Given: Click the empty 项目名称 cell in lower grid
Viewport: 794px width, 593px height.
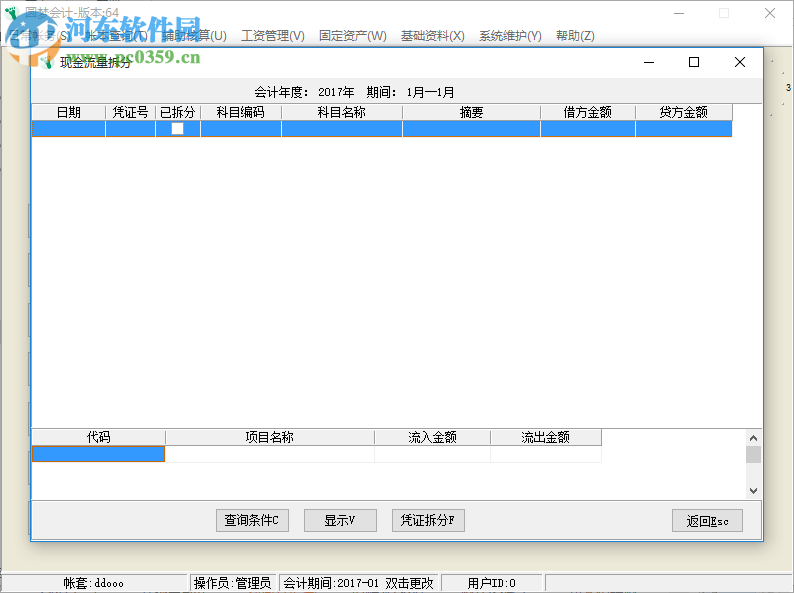Looking at the screenshot, I should pyautogui.click(x=269, y=454).
